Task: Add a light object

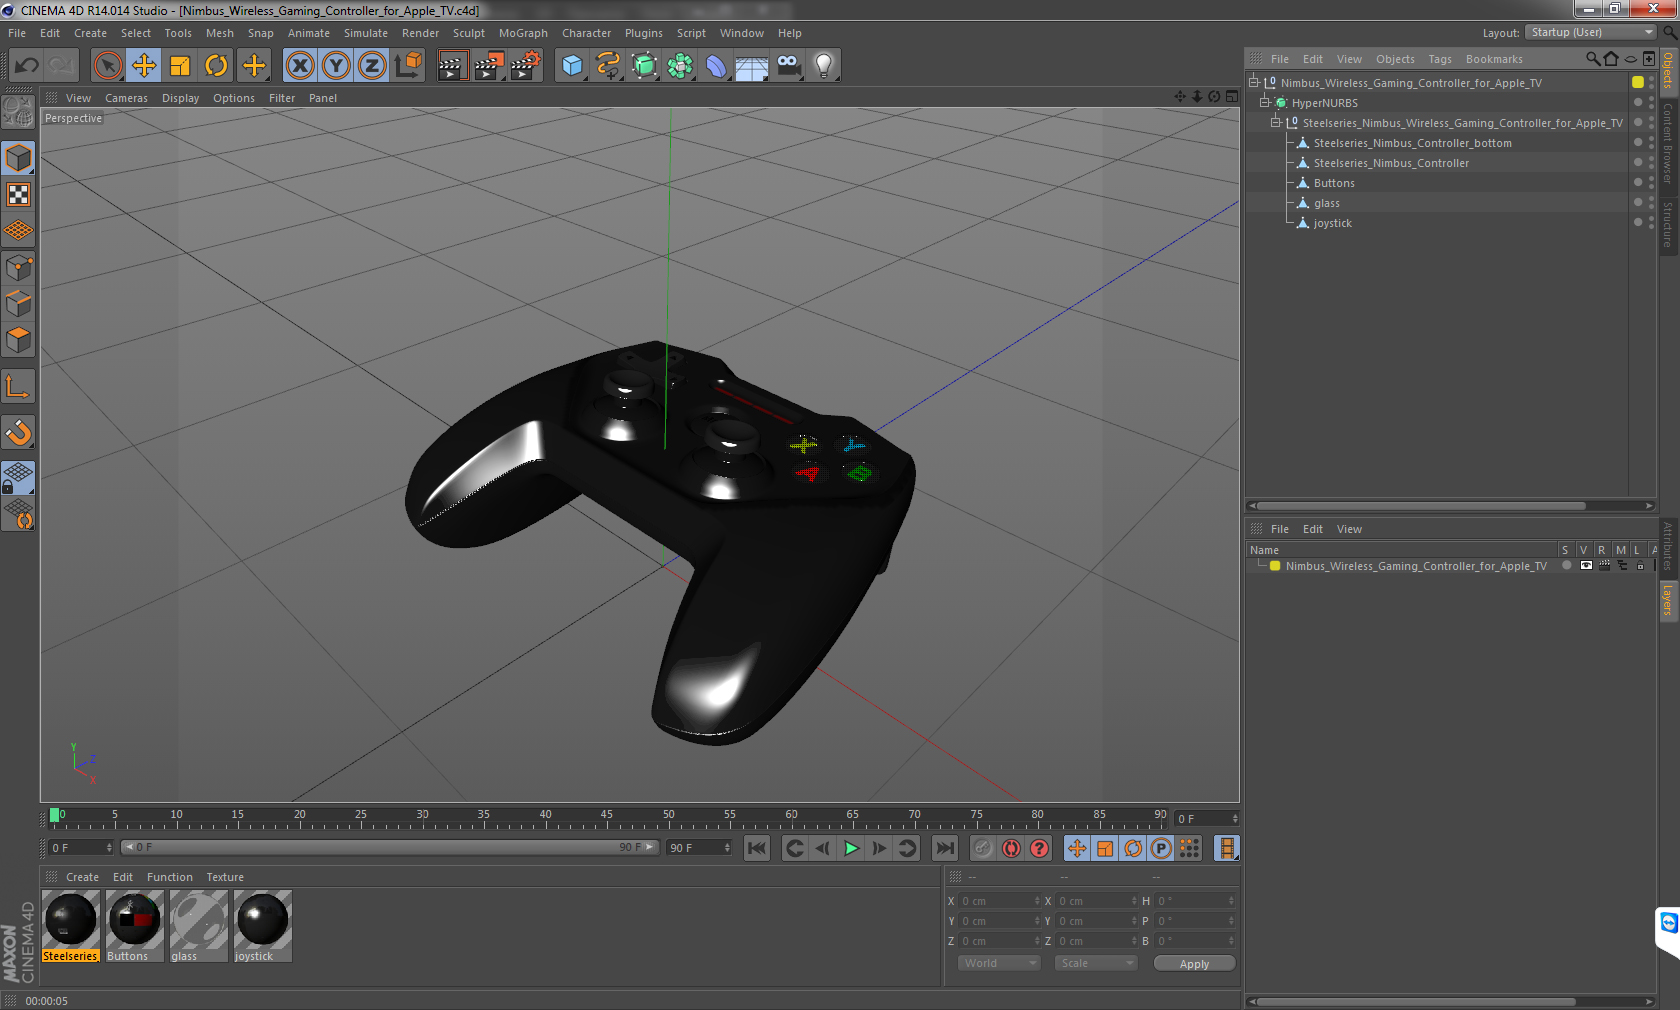Action: click(824, 66)
